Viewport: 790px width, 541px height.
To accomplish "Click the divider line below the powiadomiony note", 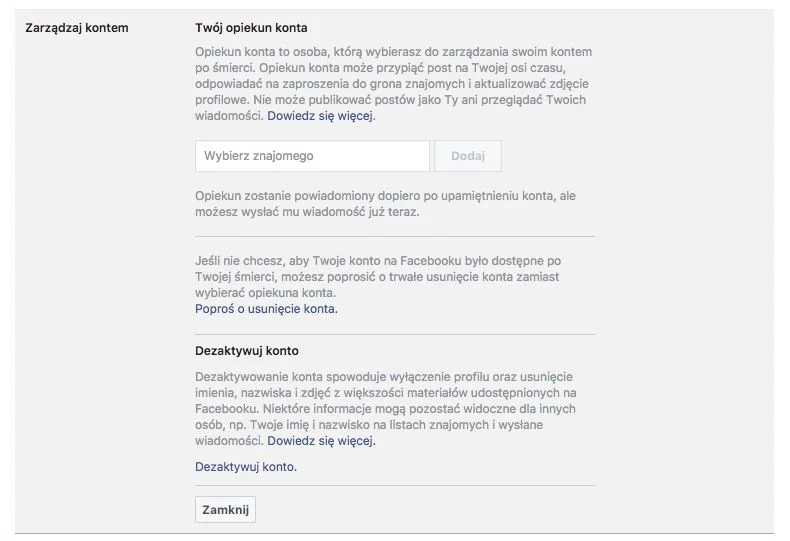I will coord(395,236).
